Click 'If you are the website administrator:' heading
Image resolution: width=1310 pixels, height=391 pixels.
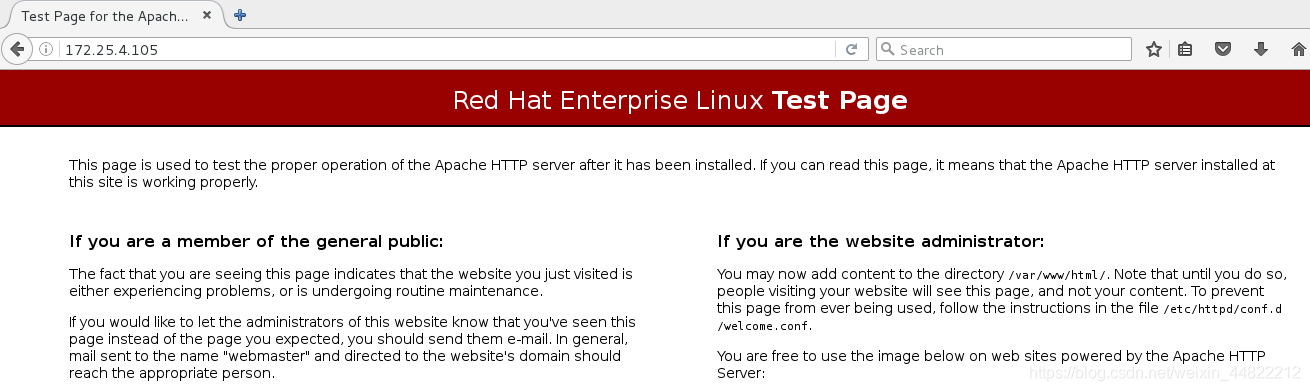click(880, 241)
